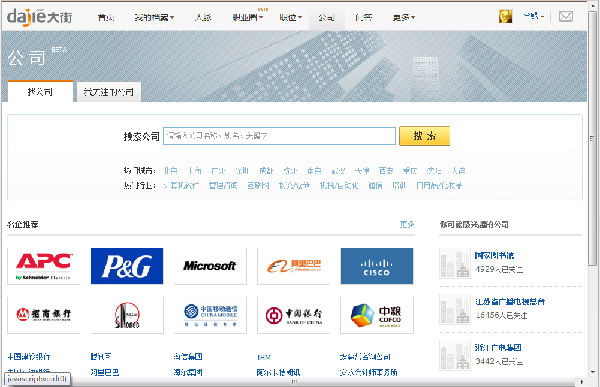The height and width of the screenshot is (387, 600).
Task: Focus the 搜索公司 search input field
Action: pos(279,136)
